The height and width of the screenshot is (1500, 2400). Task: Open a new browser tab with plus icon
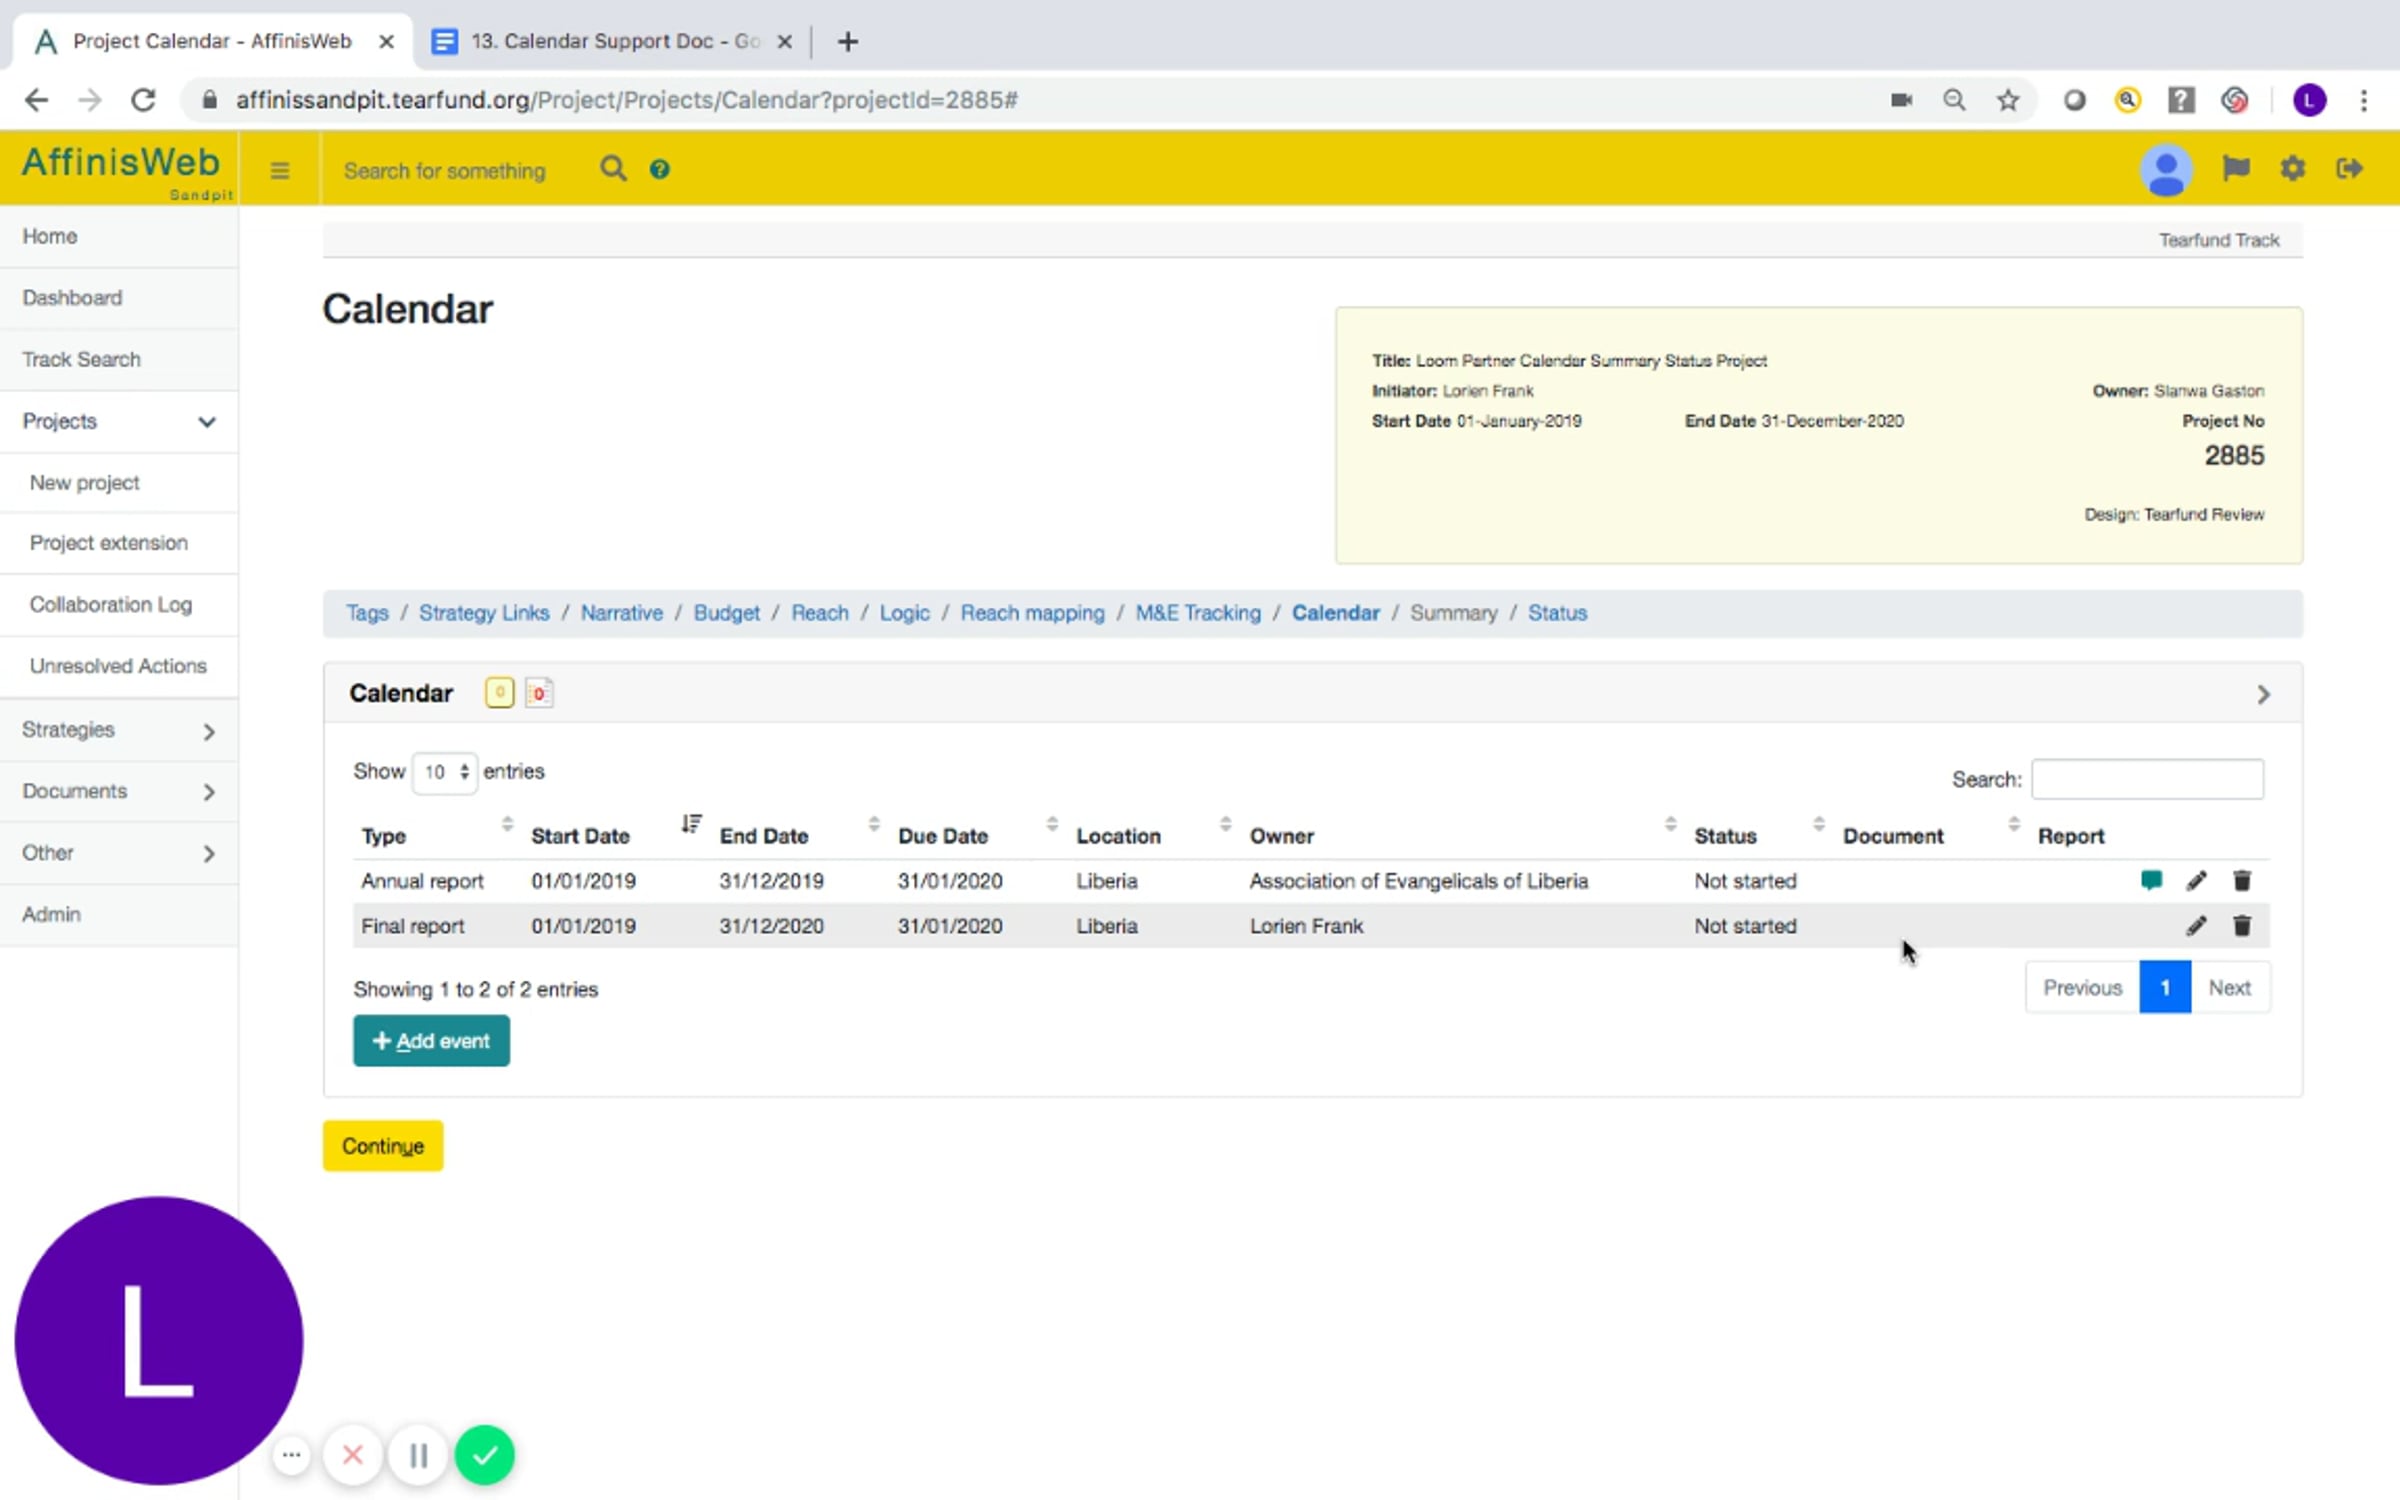[x=848, y=42]
